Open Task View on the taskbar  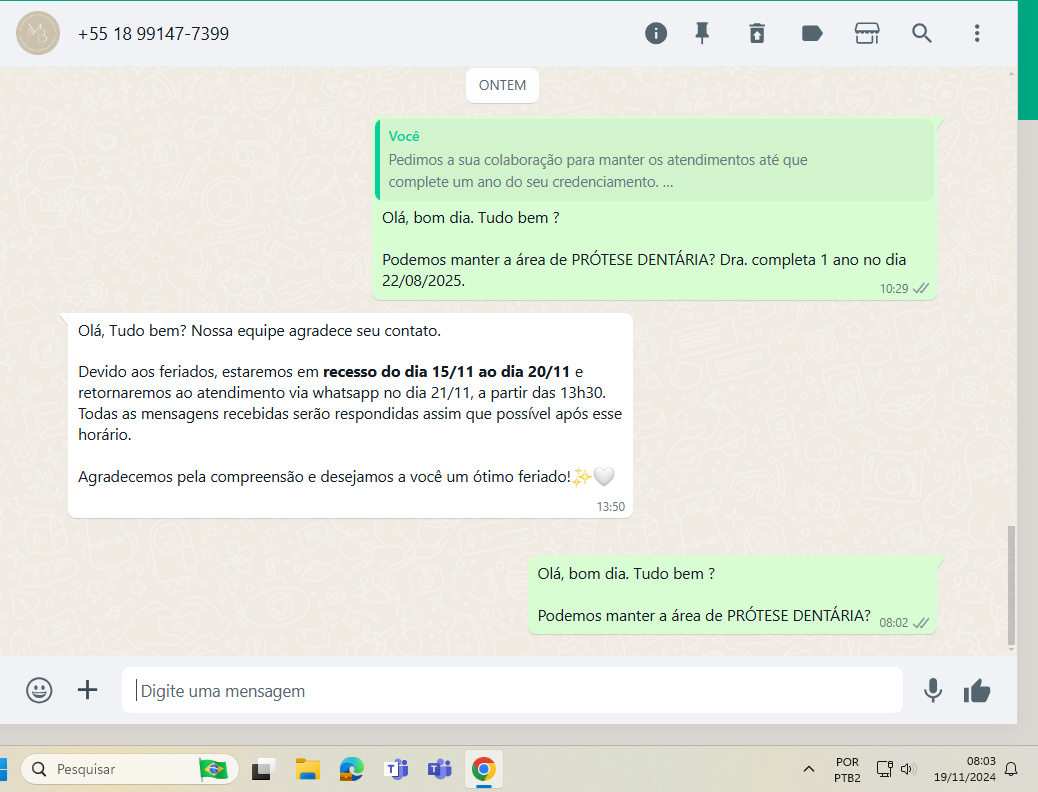(263, 769)
